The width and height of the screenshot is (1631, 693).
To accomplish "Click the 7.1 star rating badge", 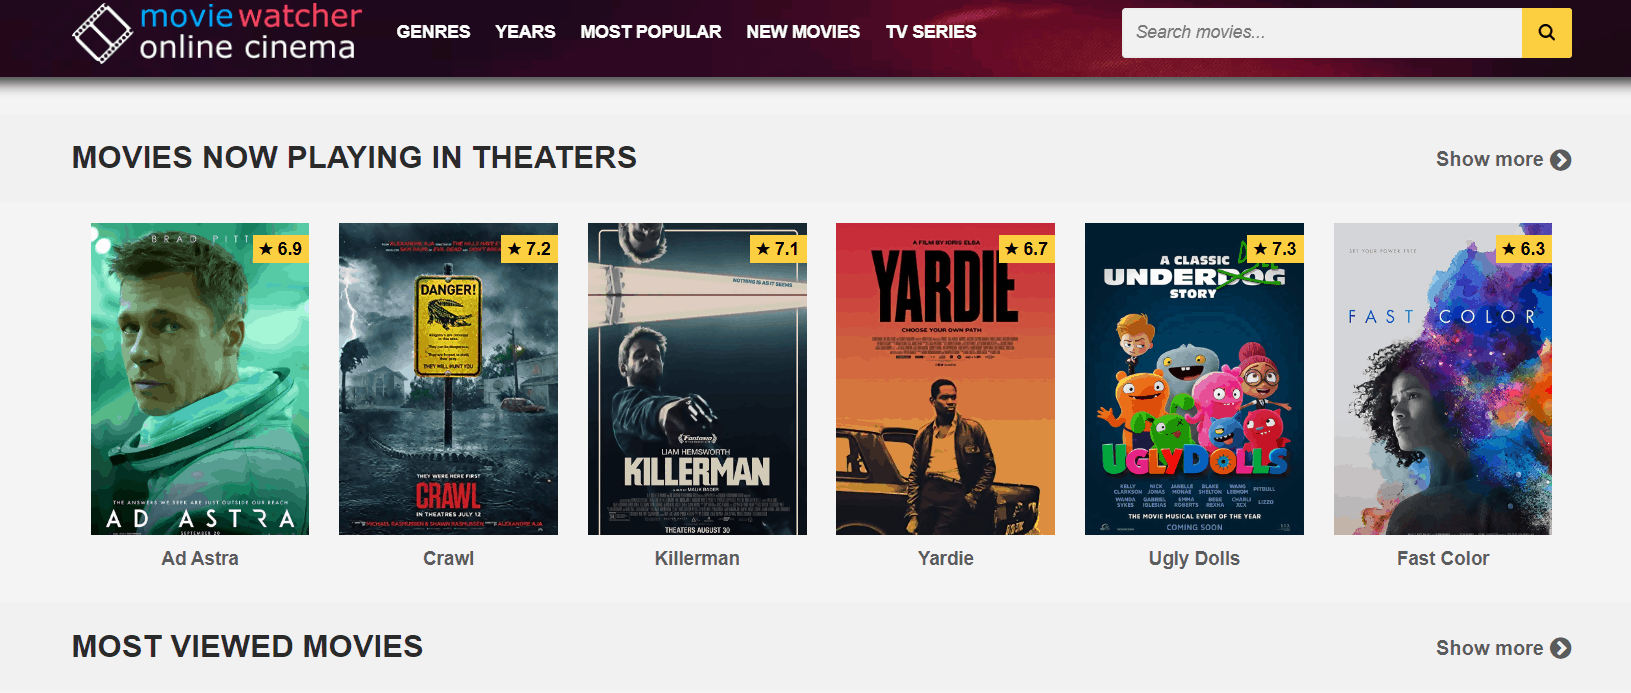I will click(778, 249).
